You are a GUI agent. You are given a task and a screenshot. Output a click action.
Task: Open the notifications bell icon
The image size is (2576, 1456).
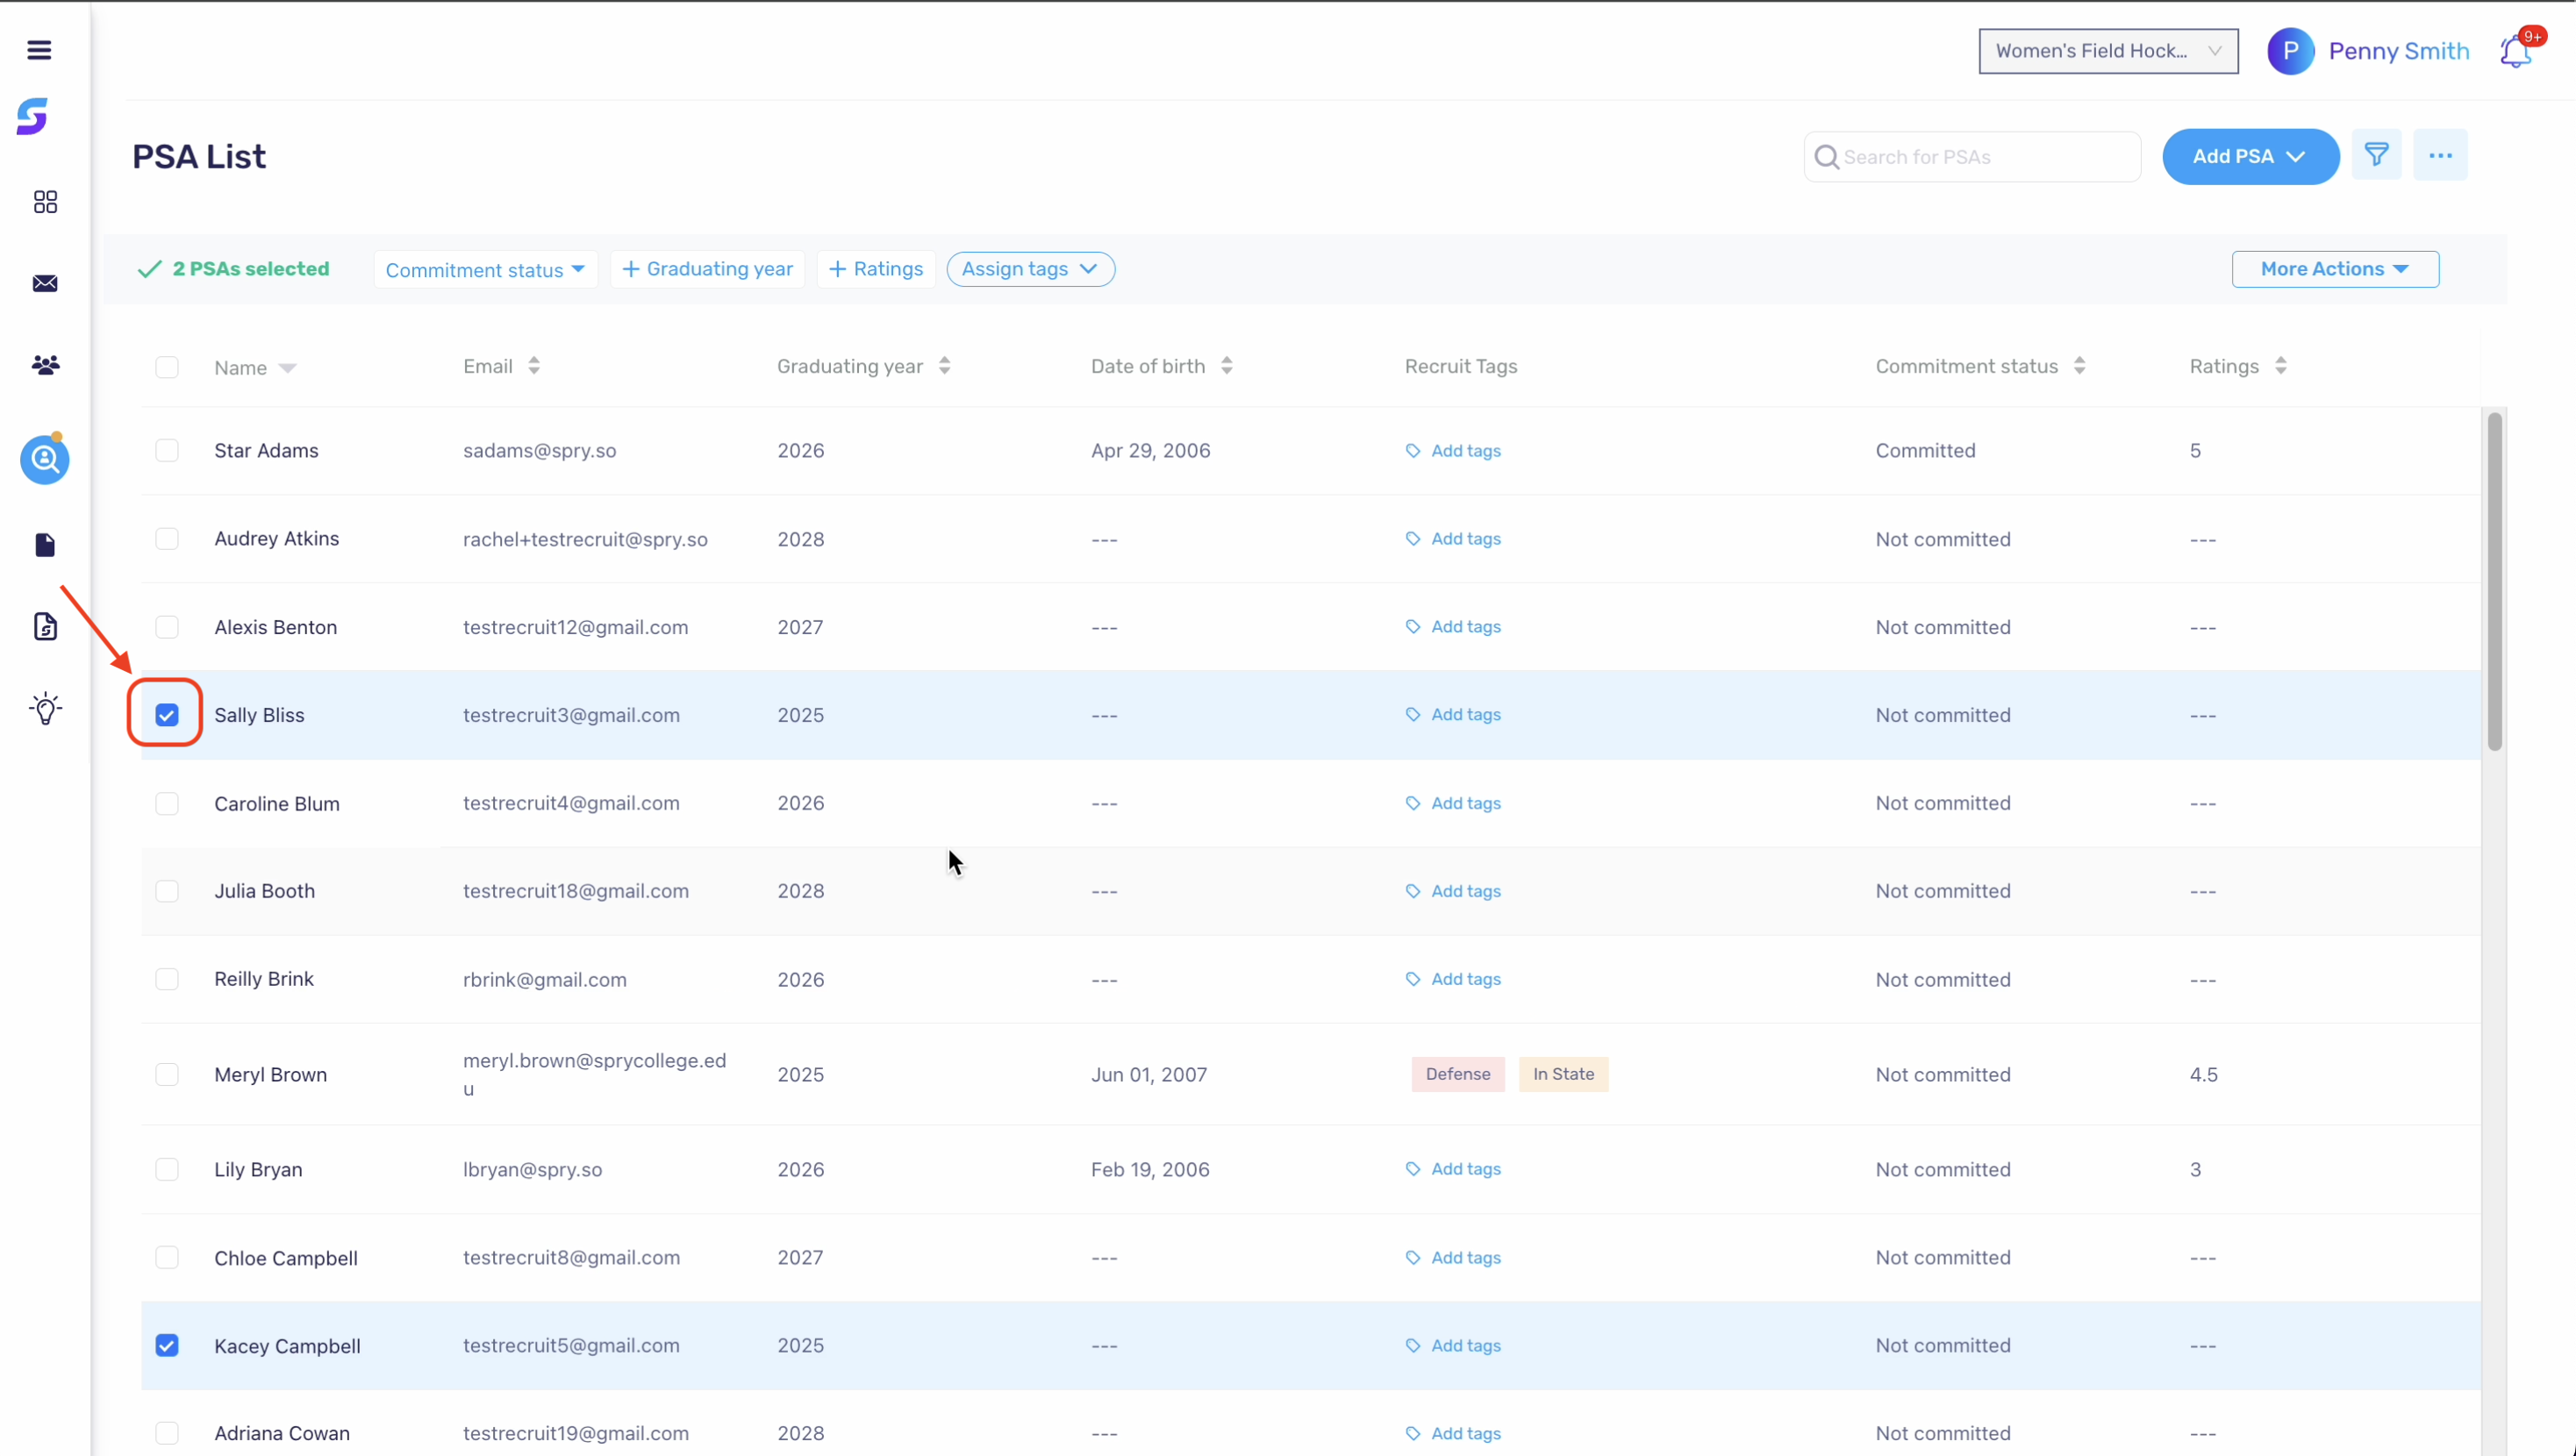pos(2516,51)
